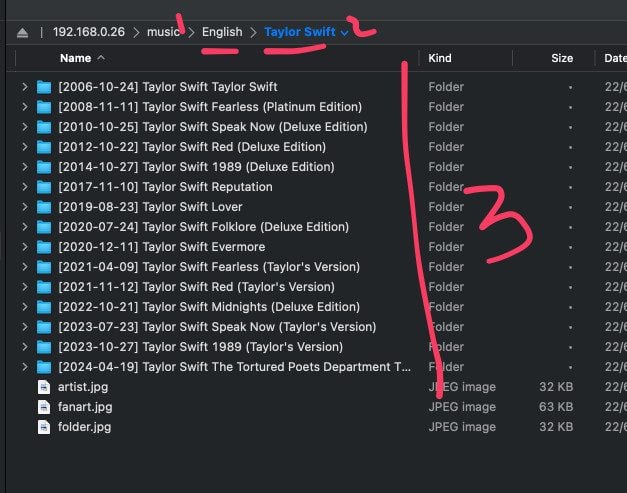Click folder icon for Midnights (Deluxe Edition)
Viewport: 627px width, 493px height.
click(x=43, y=307)
